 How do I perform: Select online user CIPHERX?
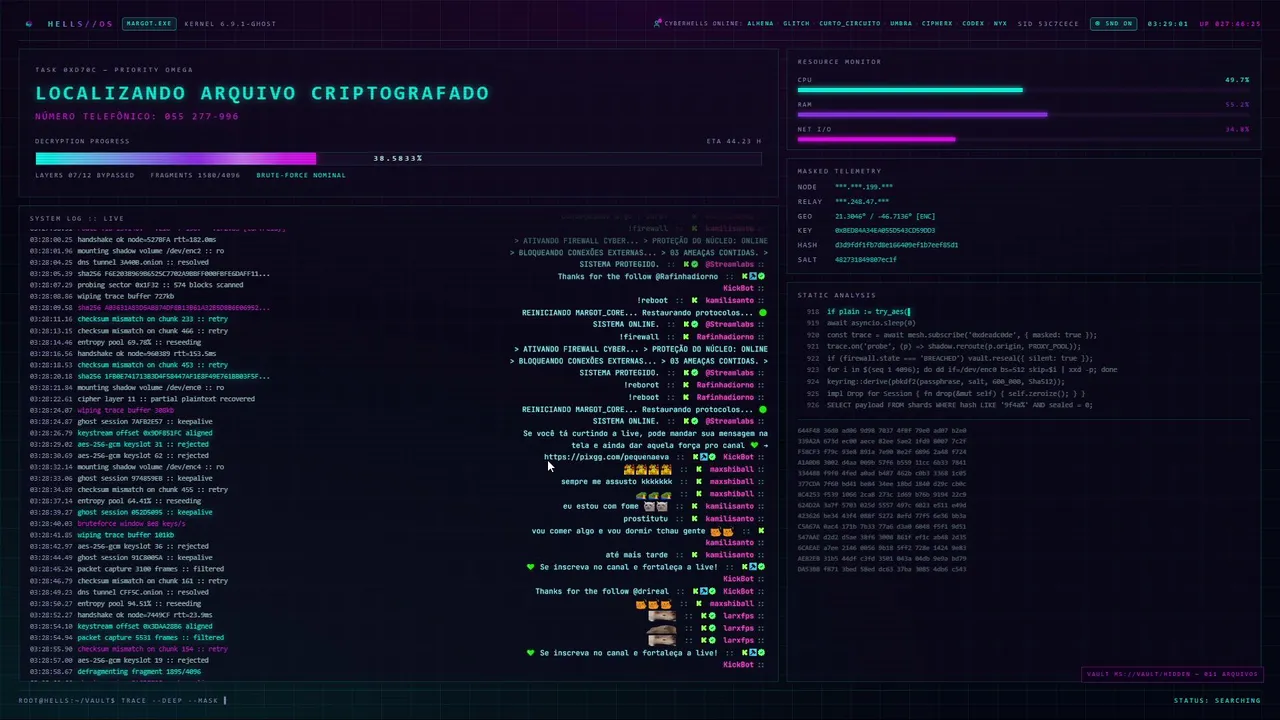pyautogui.click(x=937, y=23)
